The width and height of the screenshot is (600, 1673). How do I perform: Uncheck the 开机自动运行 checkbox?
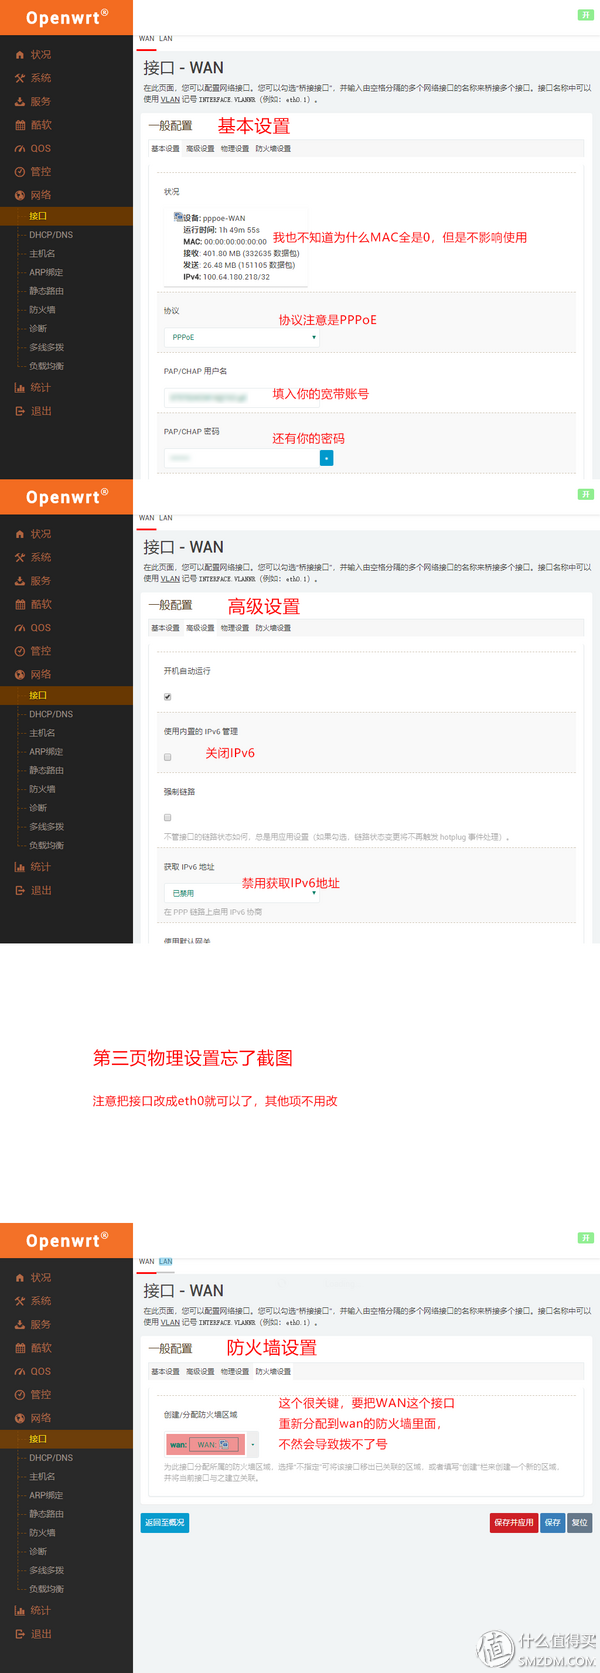(x=167, y=697)
